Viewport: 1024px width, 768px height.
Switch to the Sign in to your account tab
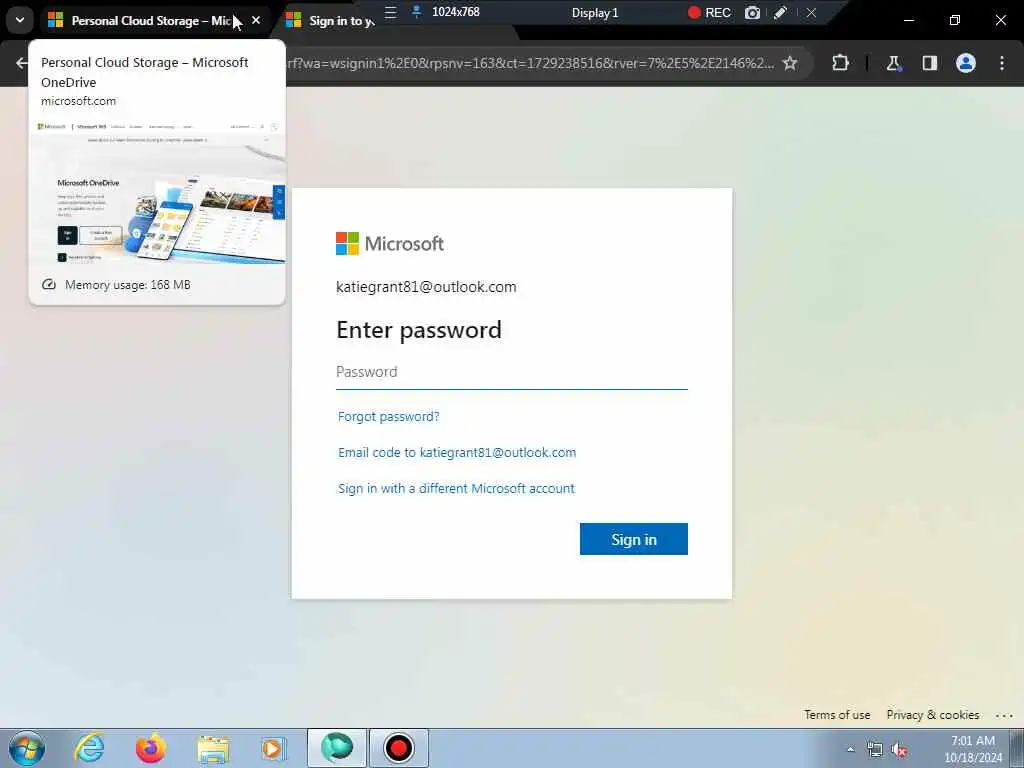point(332,21)
